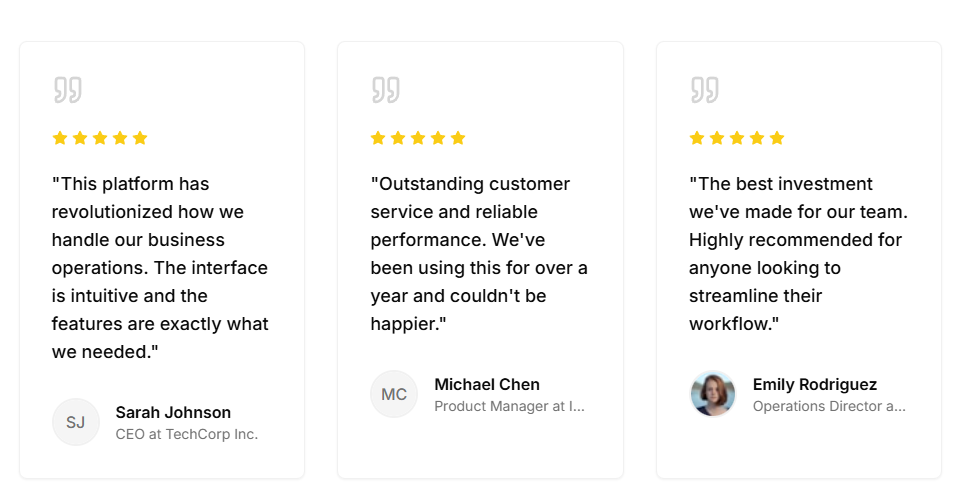
Task: Click the name Emily Rodriguez
Action: coord(815,384)
